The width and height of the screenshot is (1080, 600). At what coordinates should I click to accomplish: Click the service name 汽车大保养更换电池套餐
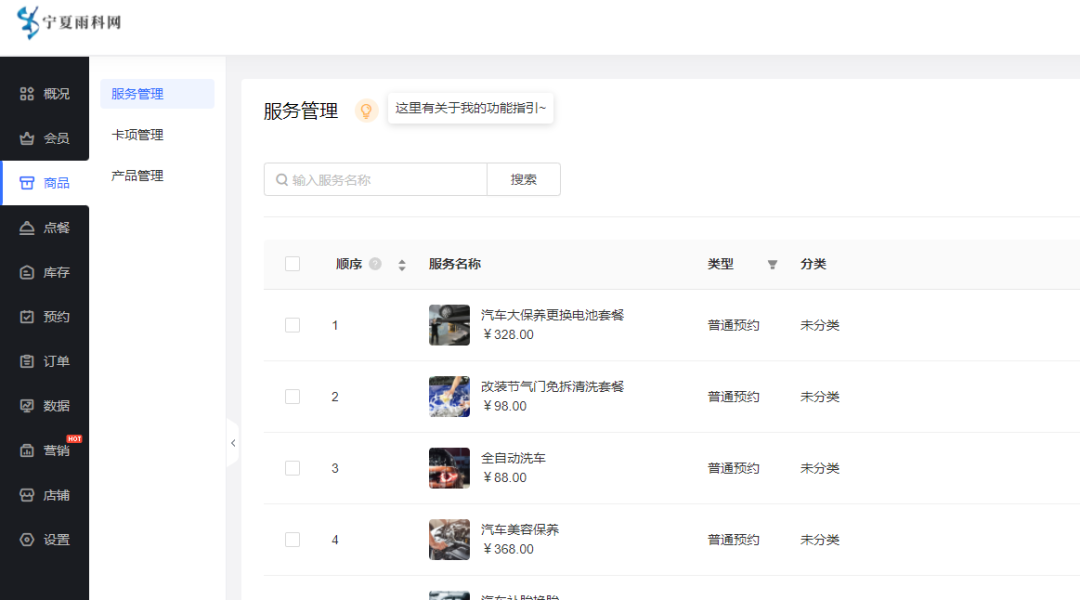point(552,315)
